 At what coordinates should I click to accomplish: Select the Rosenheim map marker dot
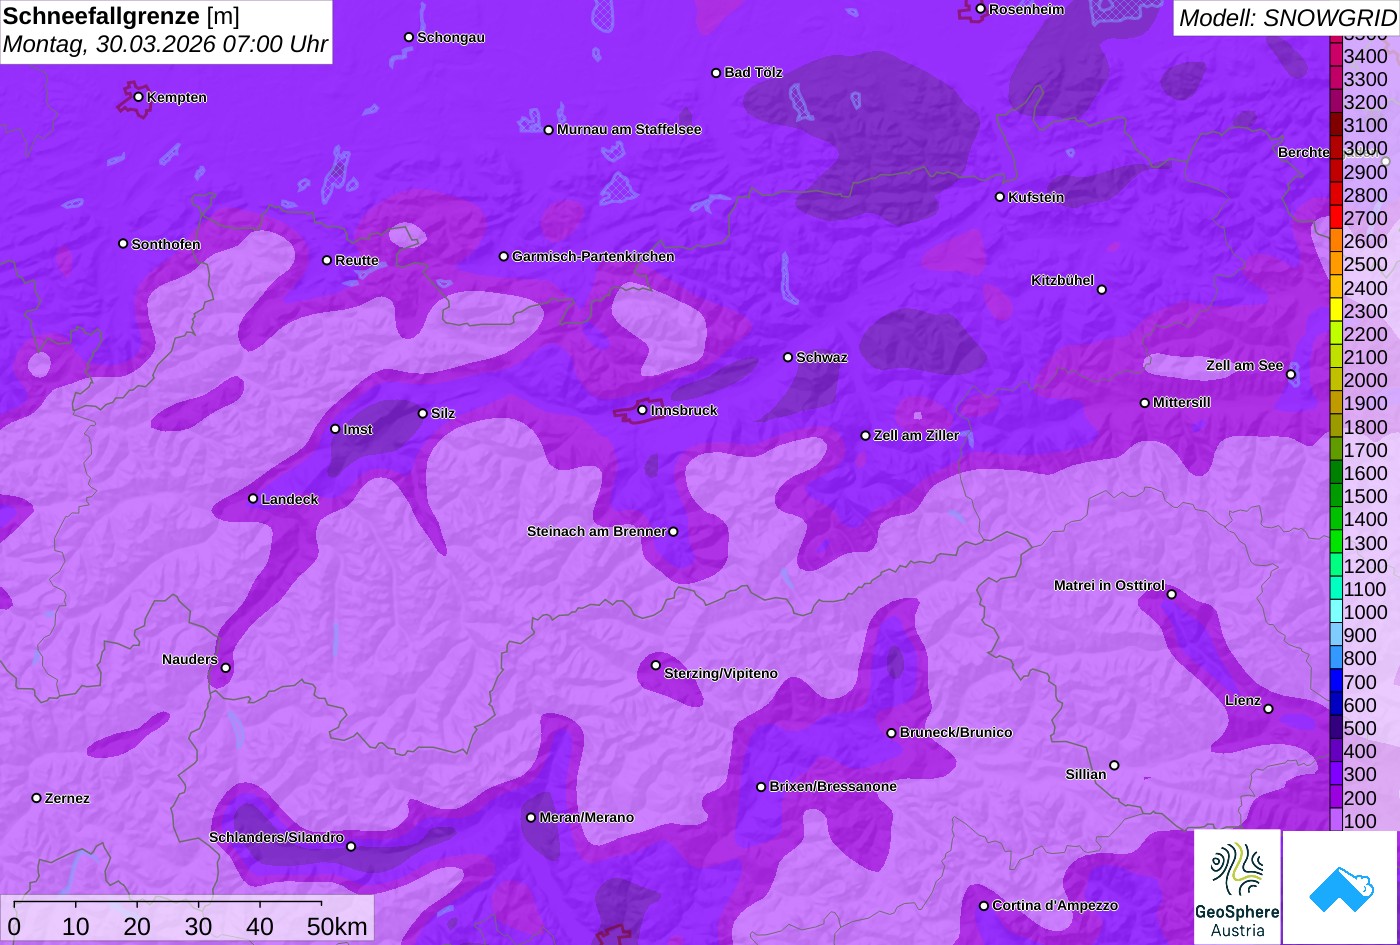coord(980,9)
